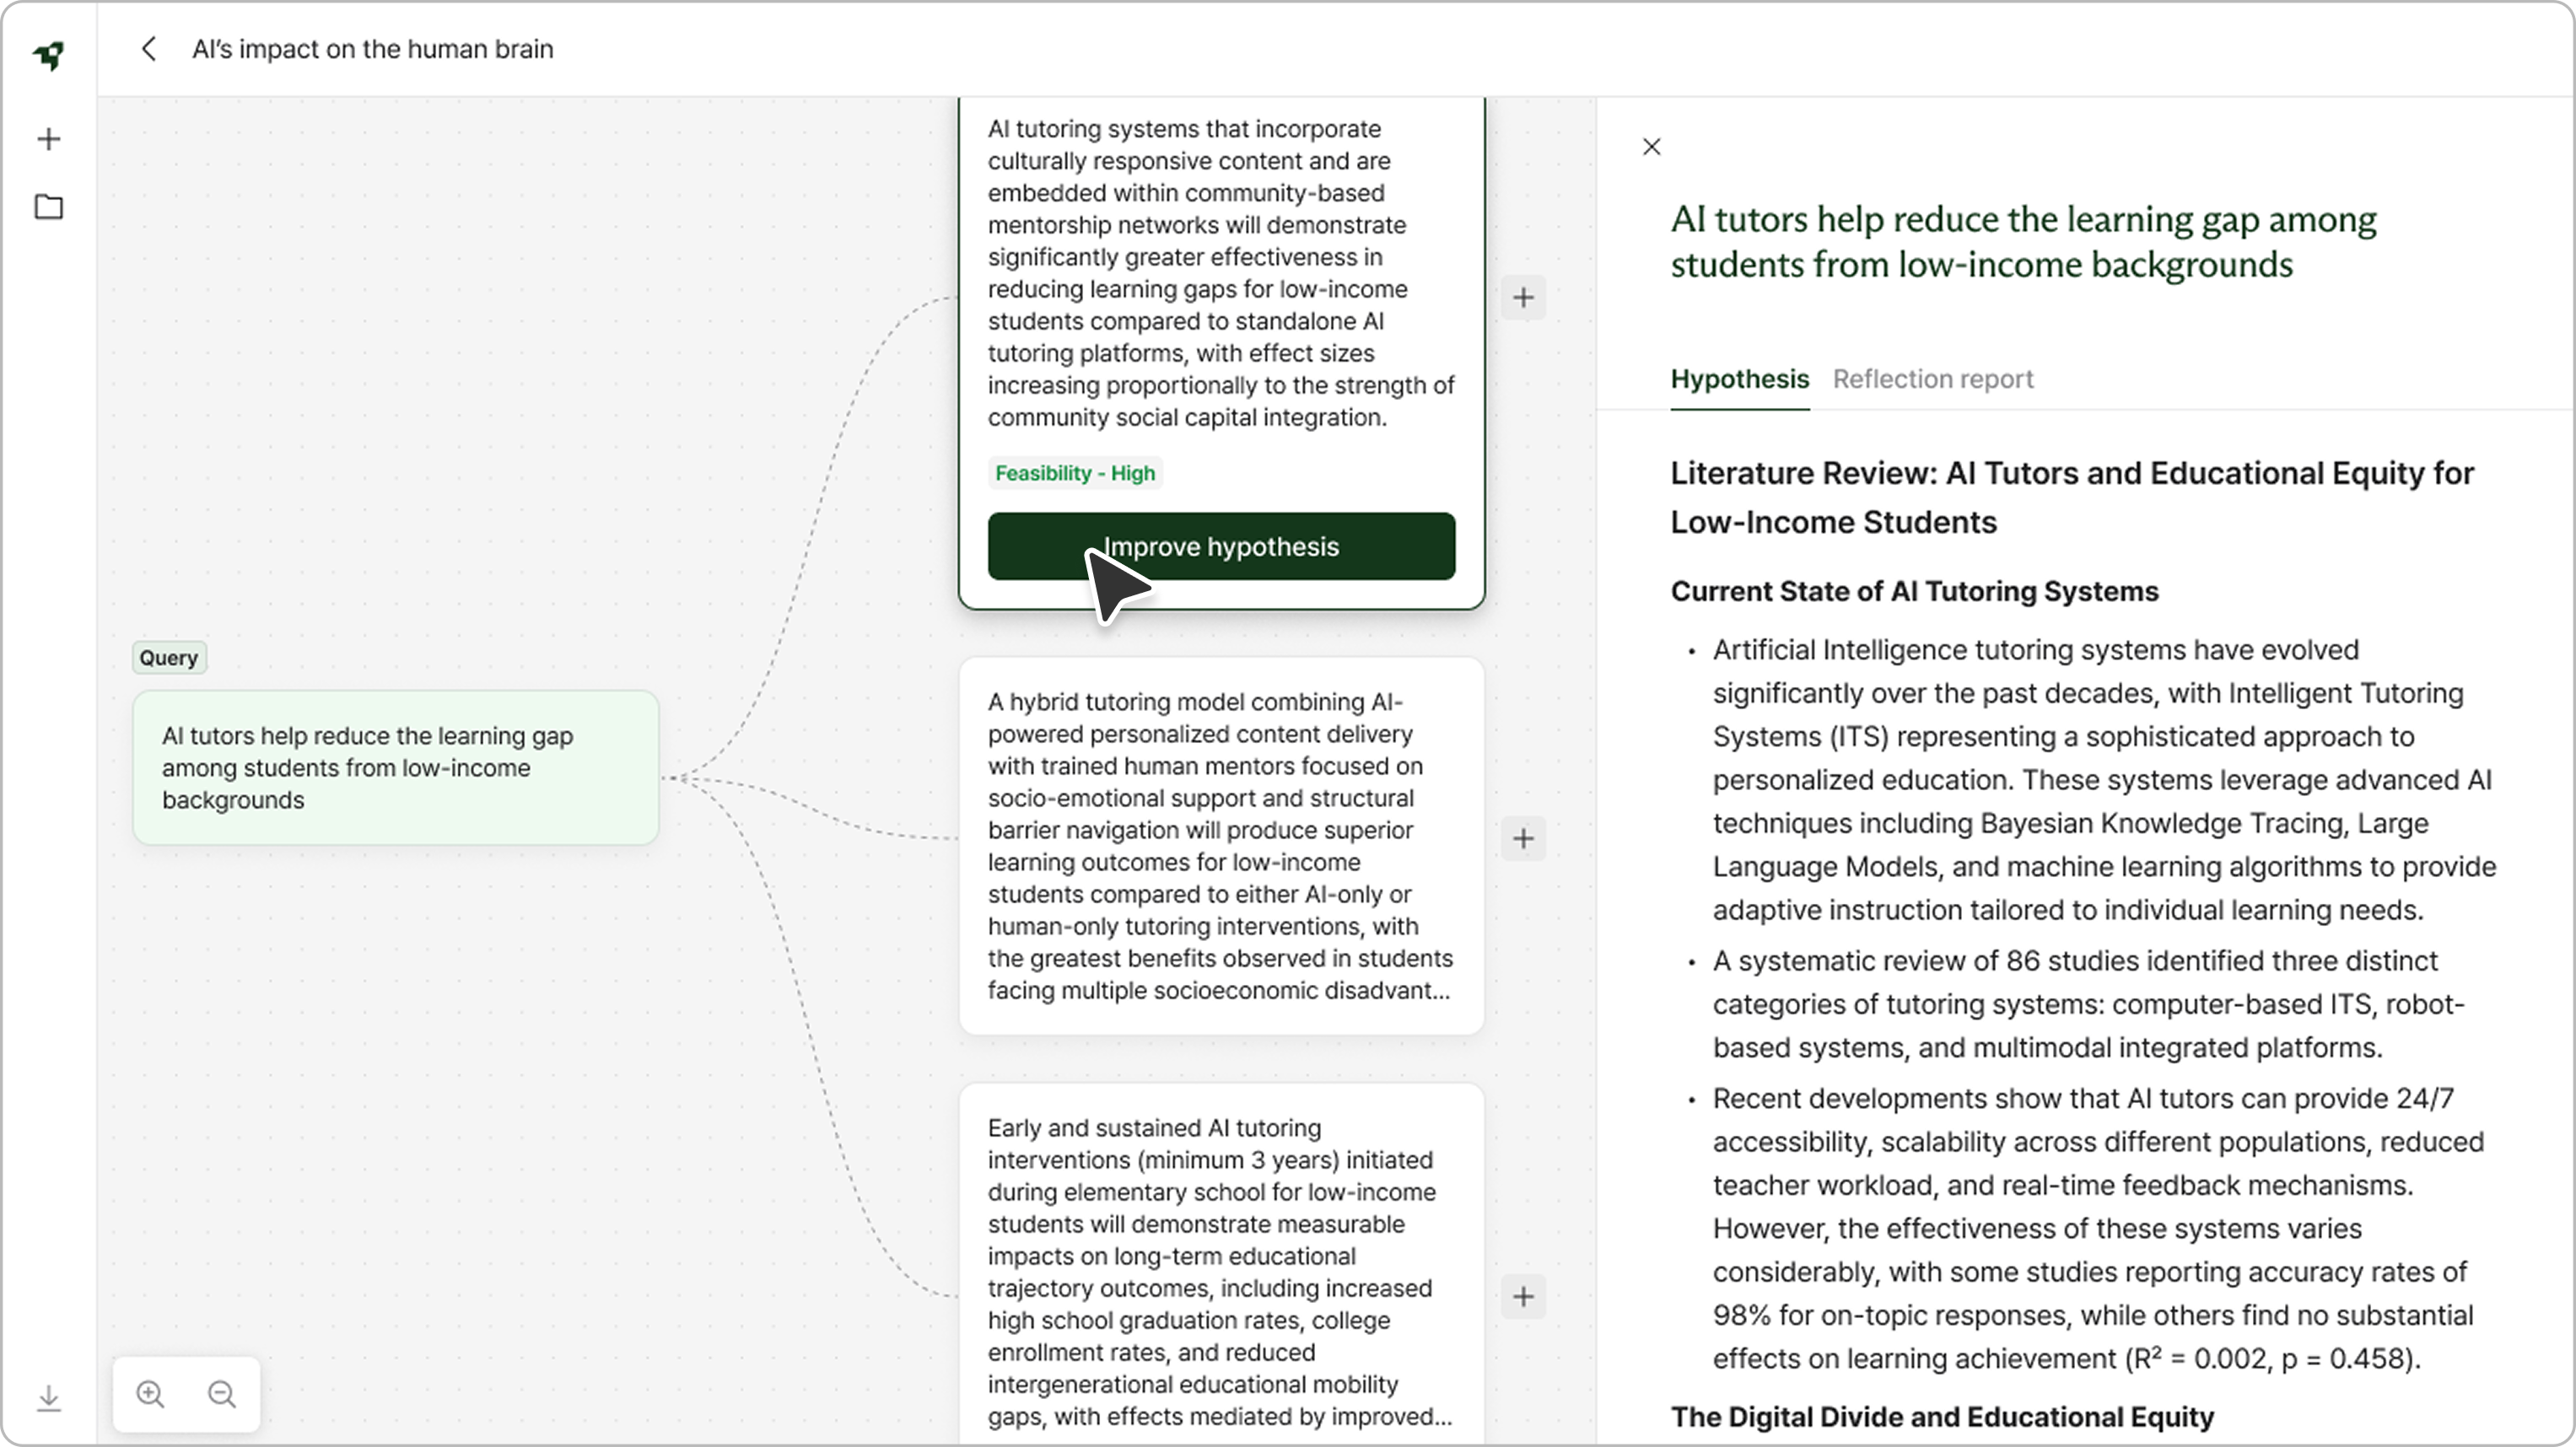Expand the culturally responsive hypothesis with plus

1522,298
